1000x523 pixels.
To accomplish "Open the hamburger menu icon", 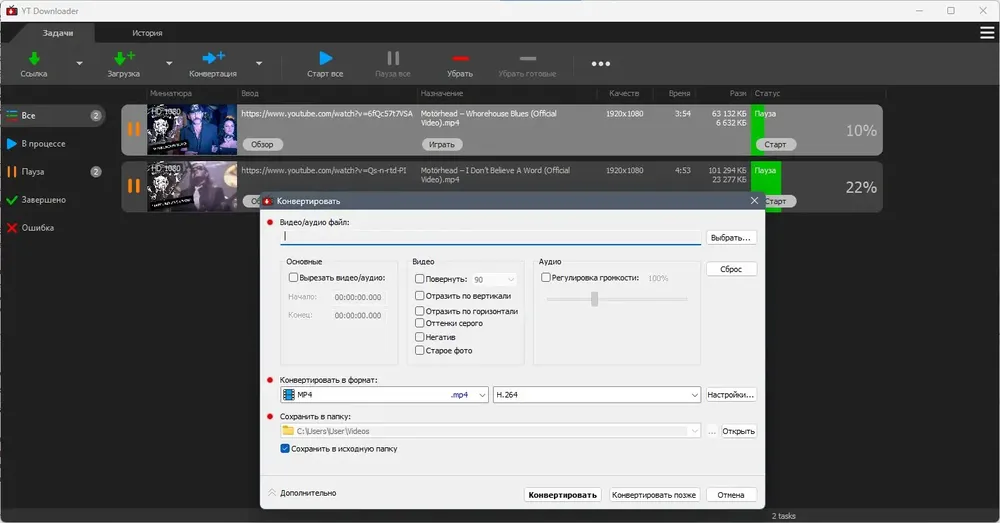I will click(x=987, y=33).
